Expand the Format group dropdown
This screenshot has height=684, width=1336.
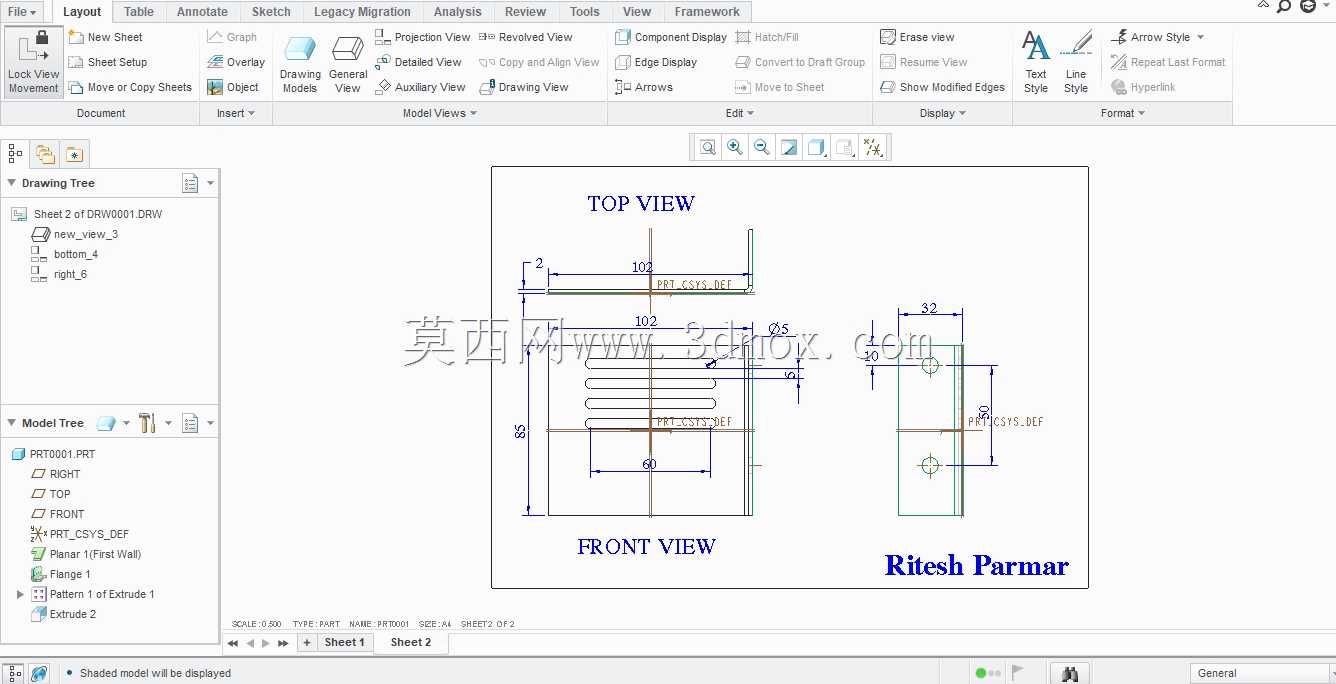coord(1123,113)
